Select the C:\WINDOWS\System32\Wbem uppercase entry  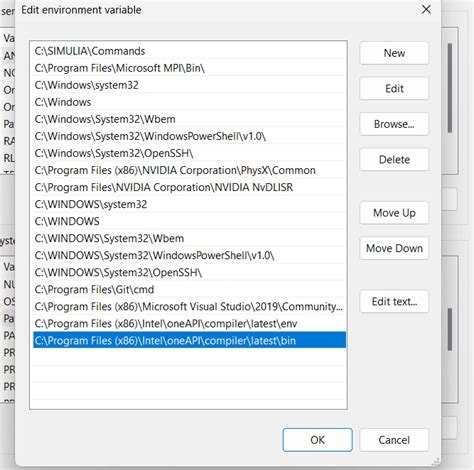click(x=189, y=238)
